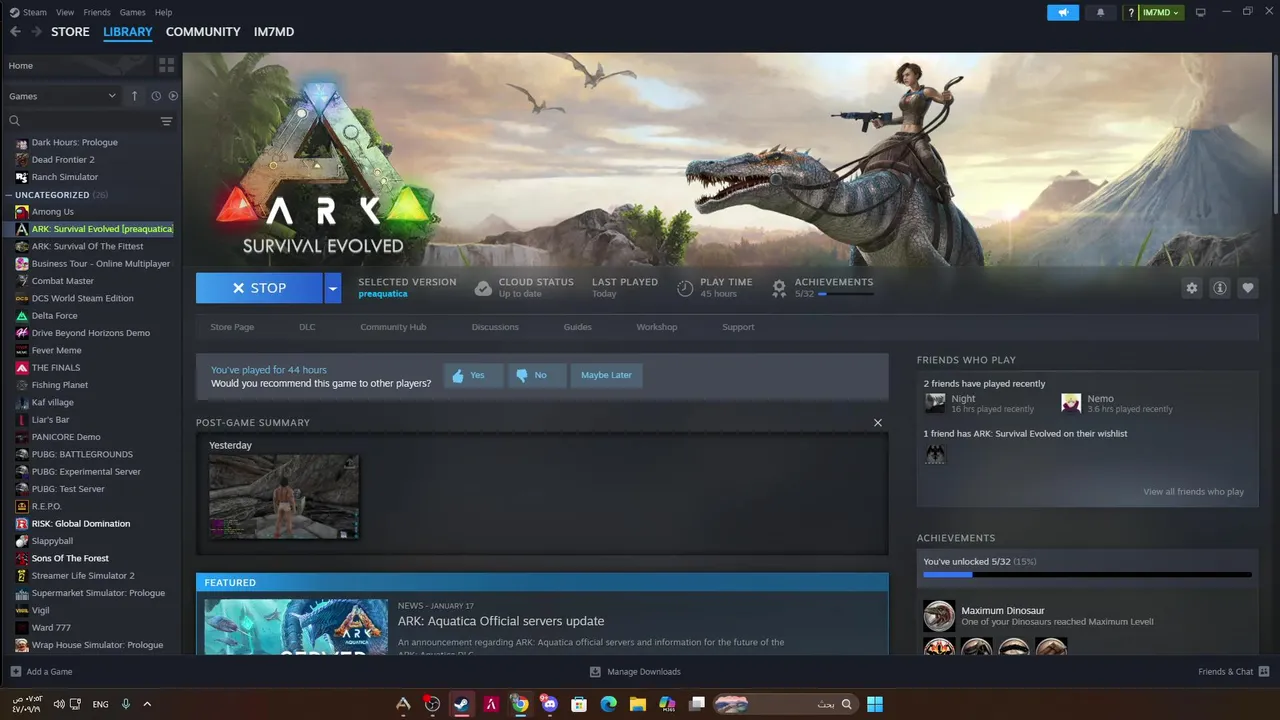Screen dimensions: 1280x720
Task: Click the sort ascending arrow in library sidebar
Action: point(134,96)
